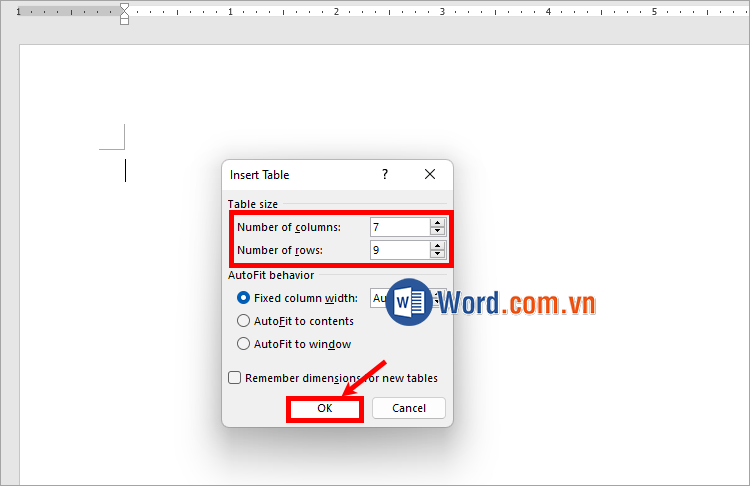Choose the AutoFit to contents option
The height and width of the screenshot is (486, 750).
(243, 321)
